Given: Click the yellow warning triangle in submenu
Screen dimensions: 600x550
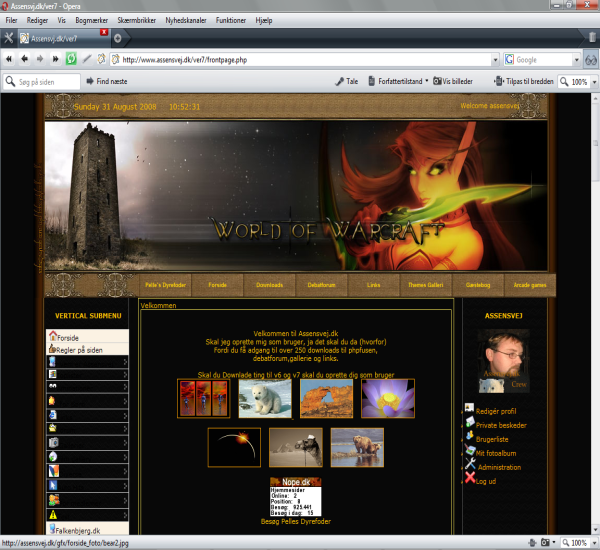Looking at the screenshot, I should pos(53,515).
